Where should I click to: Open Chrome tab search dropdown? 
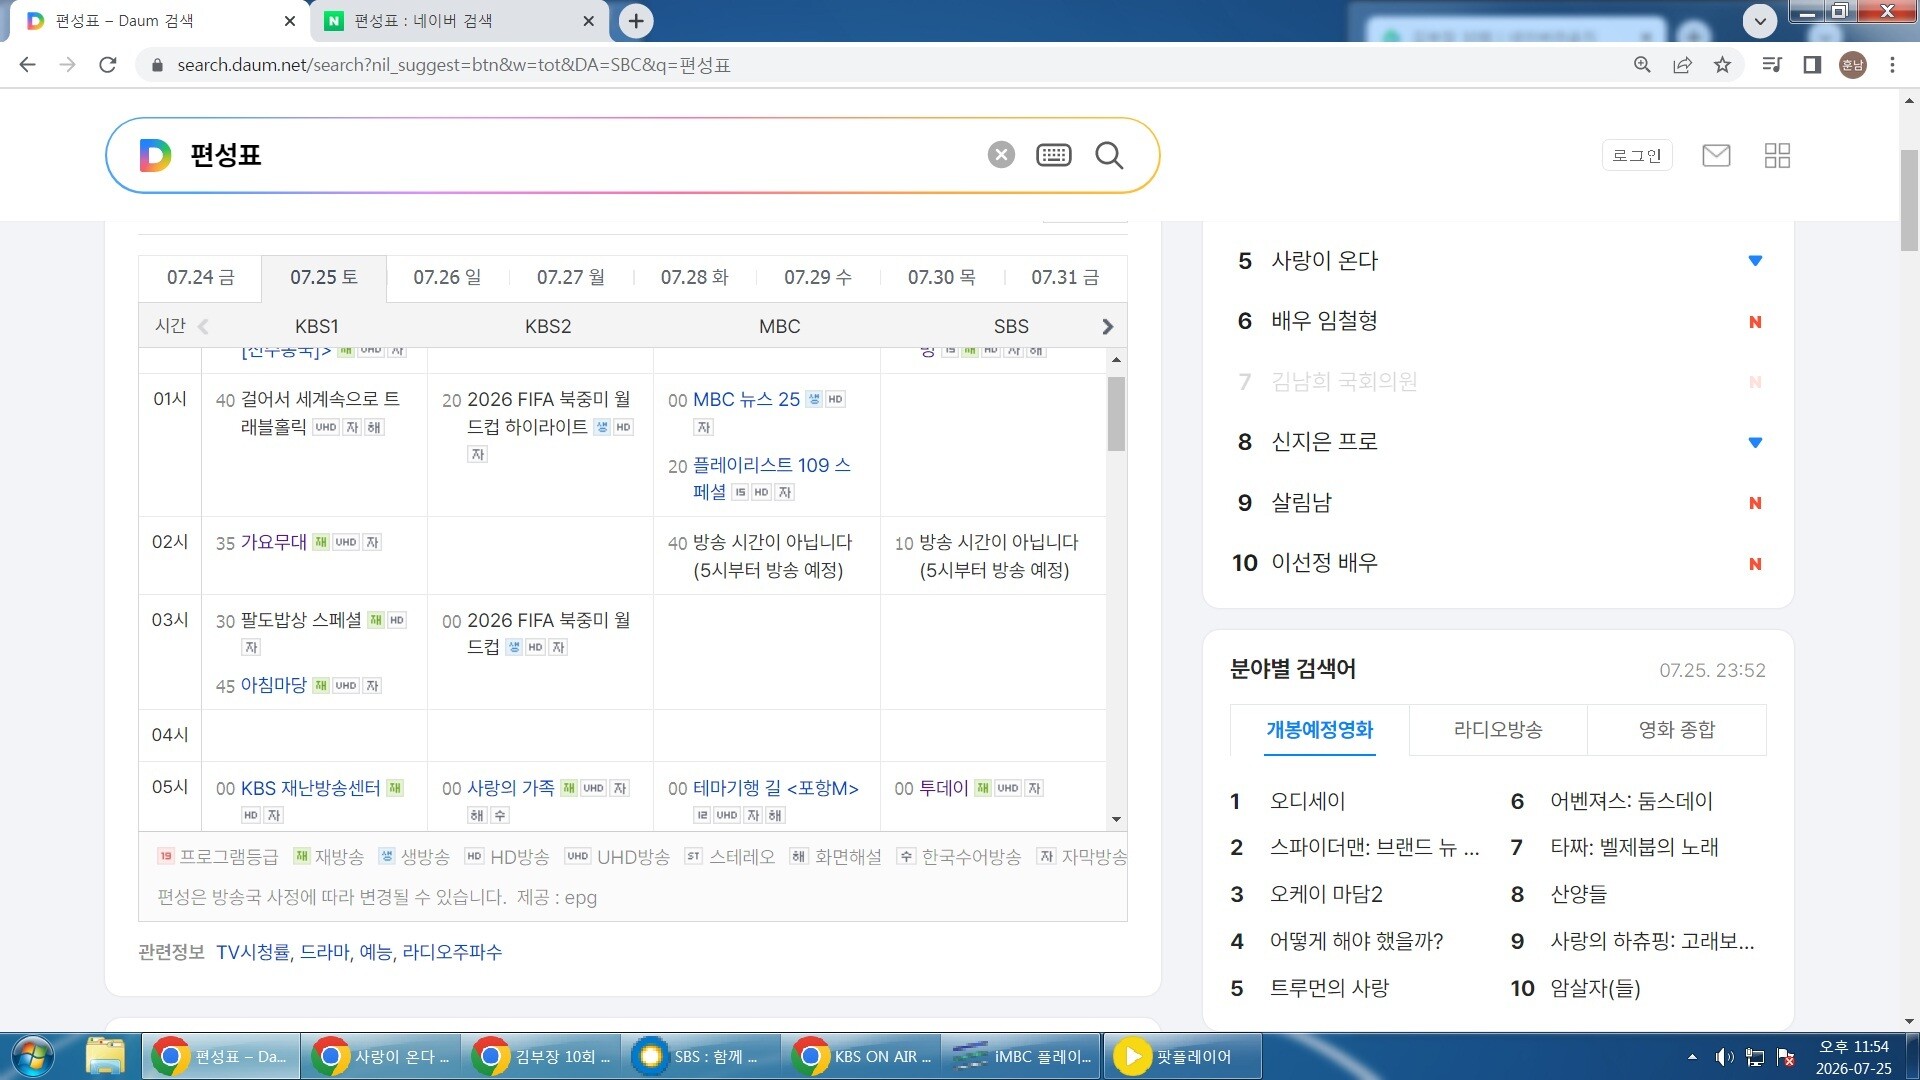click(x=1760, y=20)
